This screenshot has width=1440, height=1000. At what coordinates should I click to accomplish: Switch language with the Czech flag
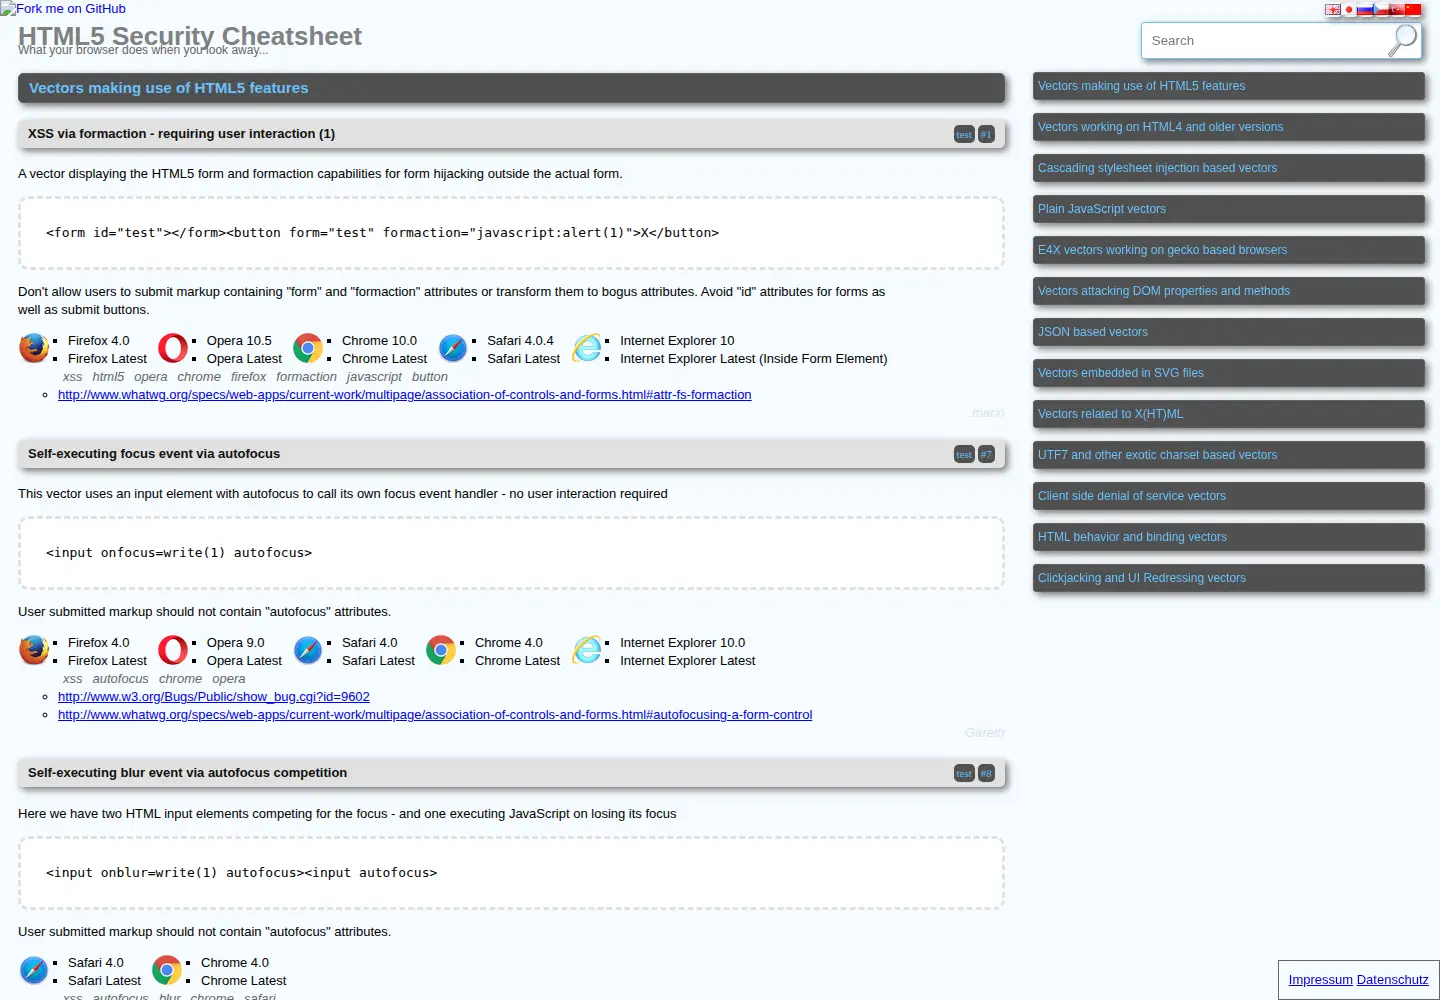[1381, 10]
